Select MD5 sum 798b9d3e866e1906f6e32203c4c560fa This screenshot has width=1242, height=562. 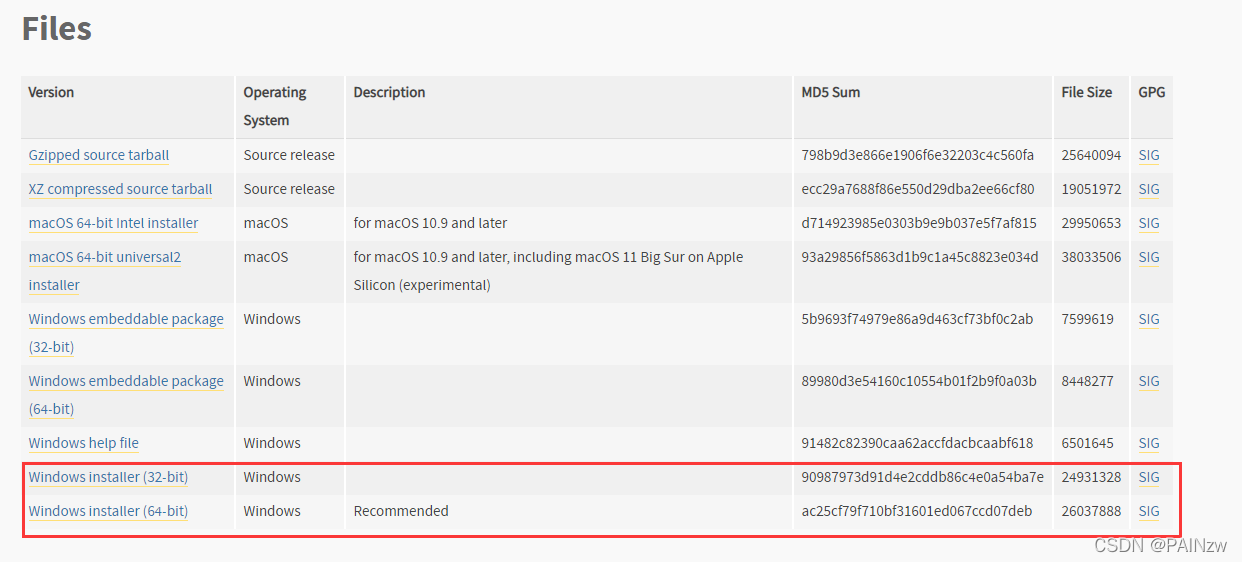point(918,155)
